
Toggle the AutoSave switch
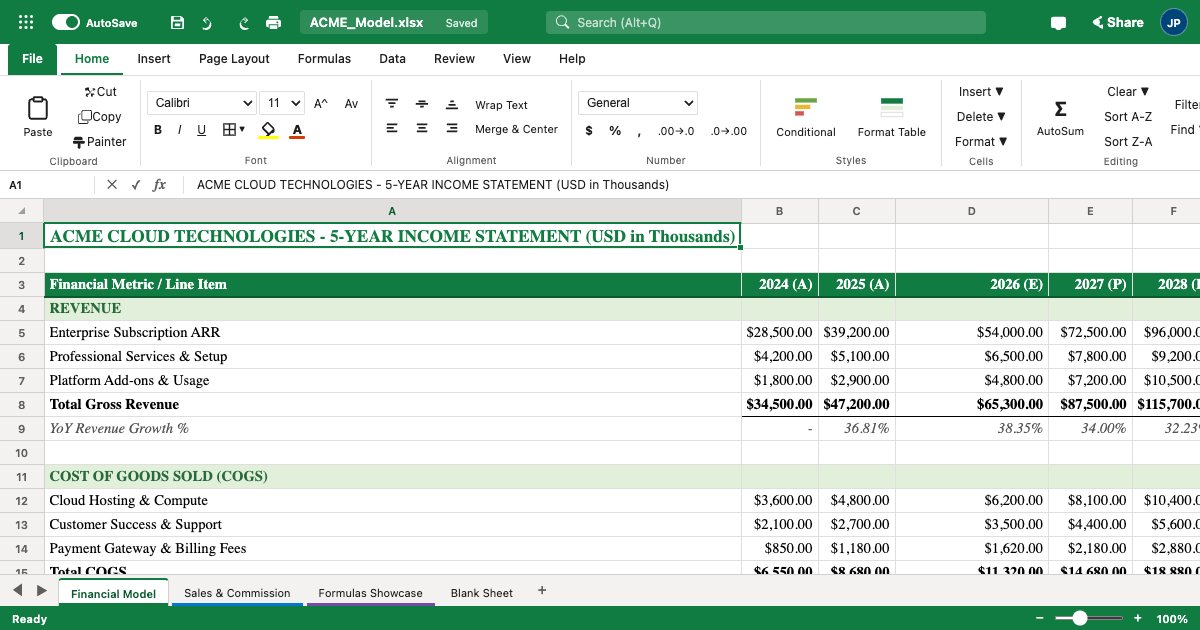point(66,22)
